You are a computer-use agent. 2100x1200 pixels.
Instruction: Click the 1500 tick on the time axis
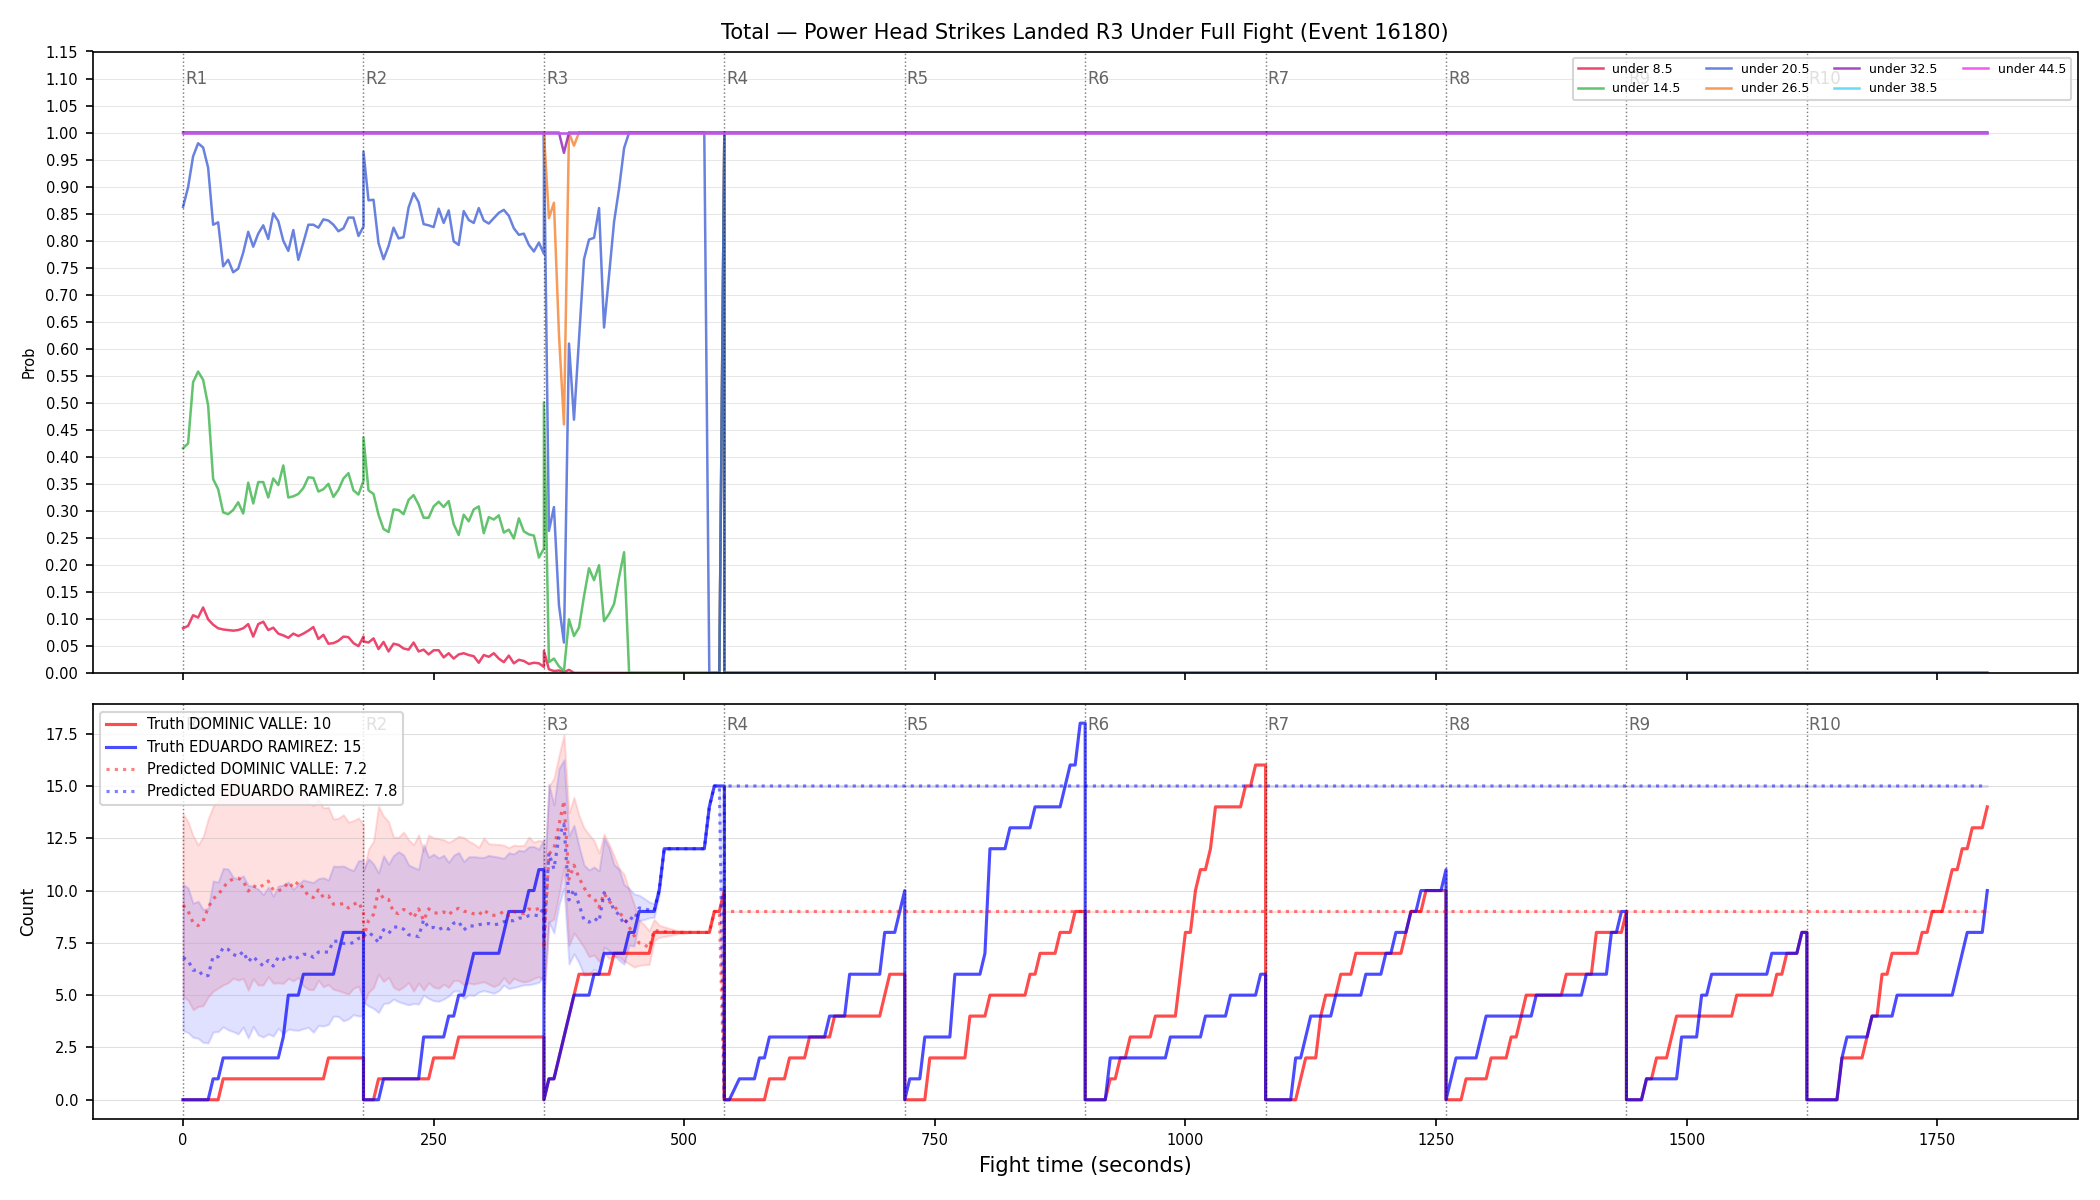tap(1687, 1139)
